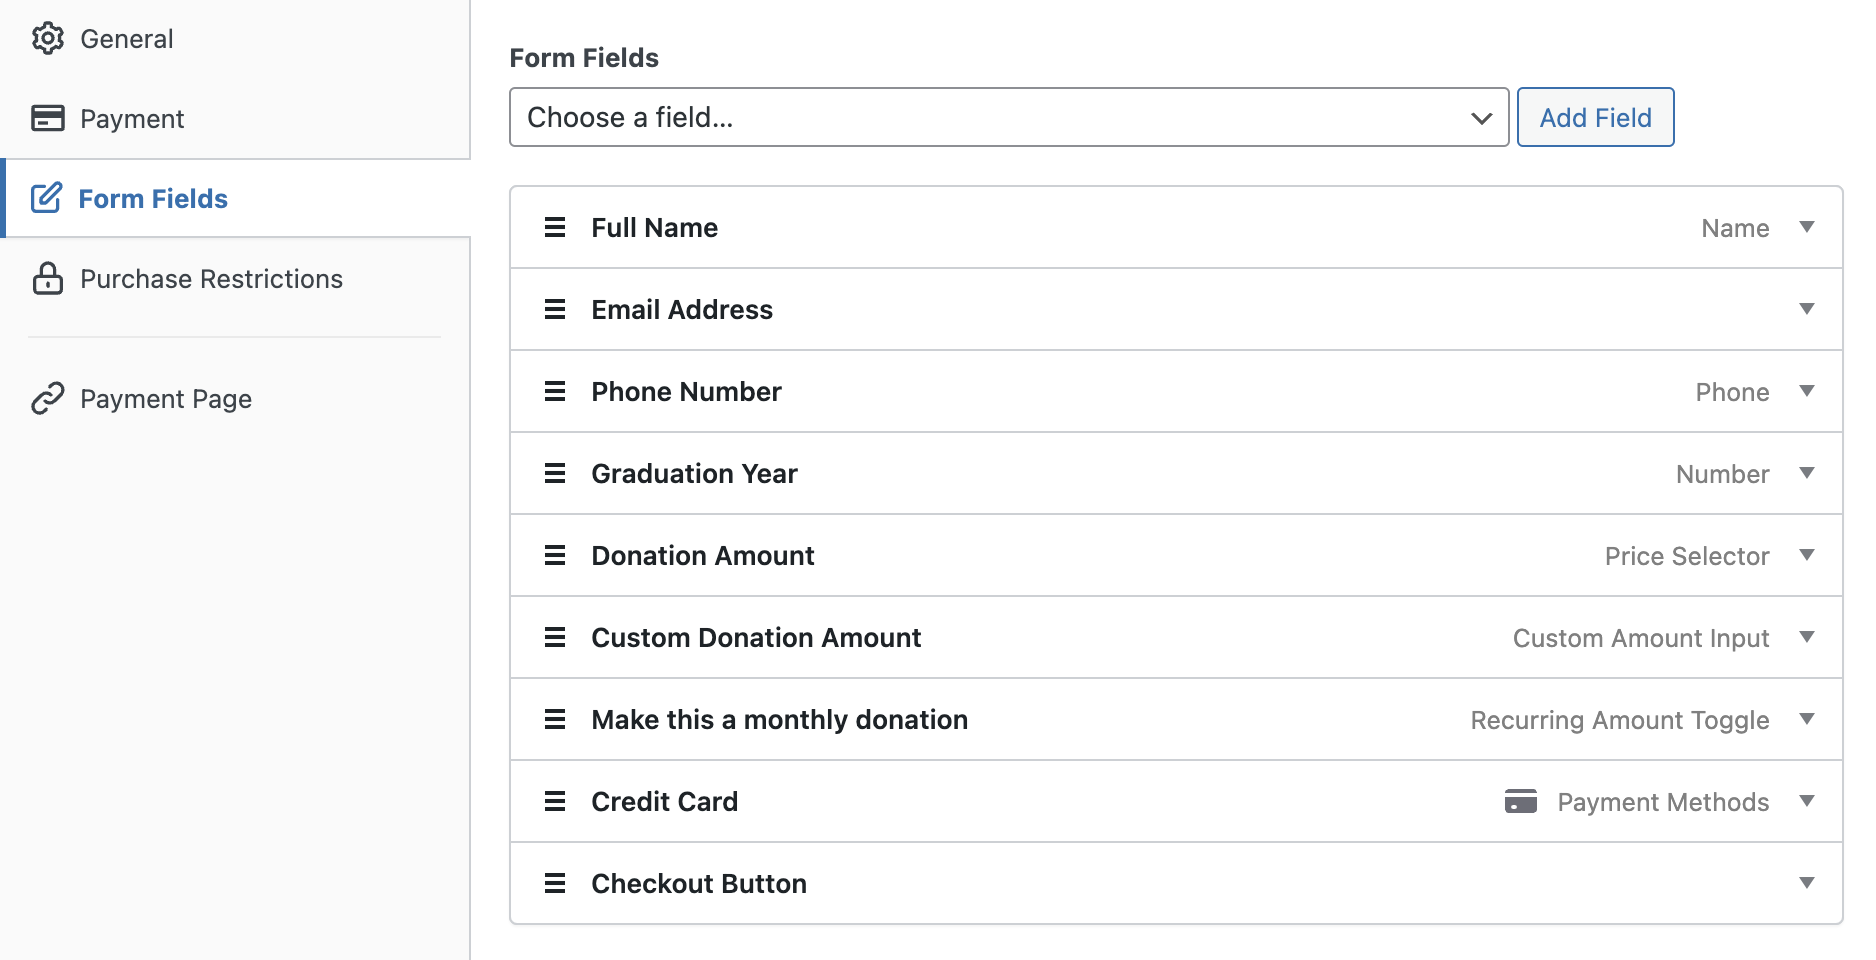Click the Payment Page link icon
1876x960 pixels.
click(47, 398)
